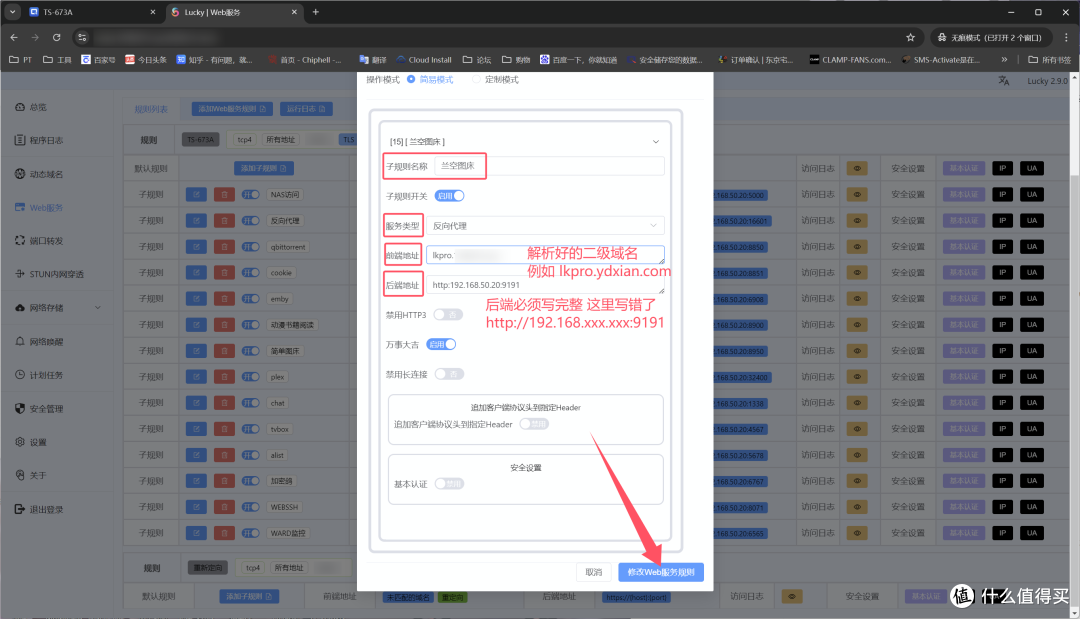Switch to the Lucky | Web服务 browser tab
The image size is (1080, 619).
[234, 12]
